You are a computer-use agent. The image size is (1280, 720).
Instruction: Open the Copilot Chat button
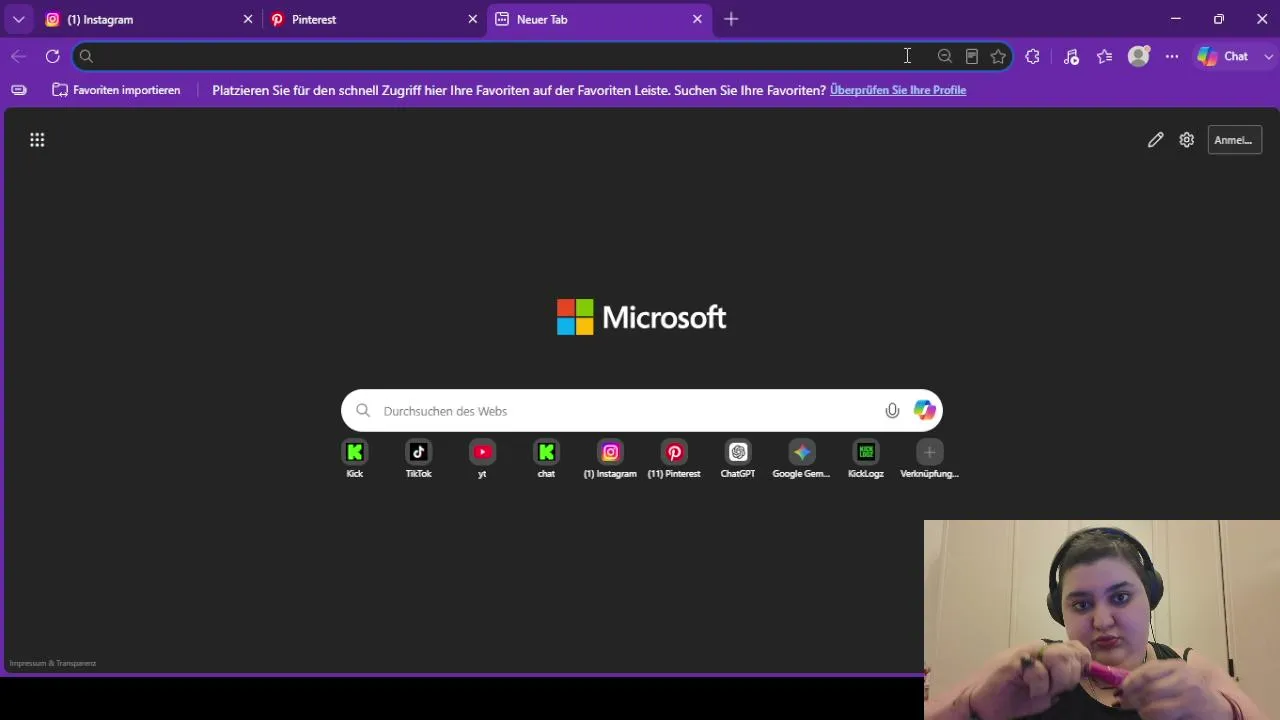[1223, 57]
